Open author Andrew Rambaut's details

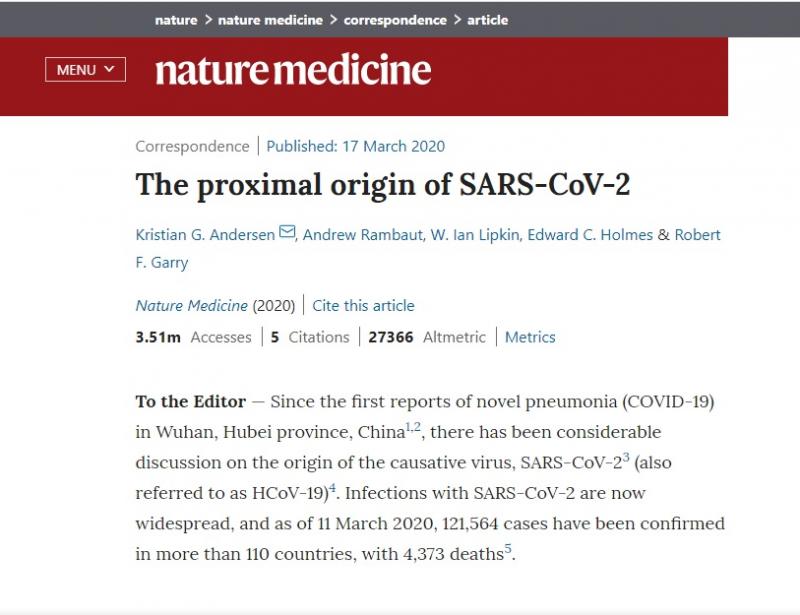(x=361, y=235)
